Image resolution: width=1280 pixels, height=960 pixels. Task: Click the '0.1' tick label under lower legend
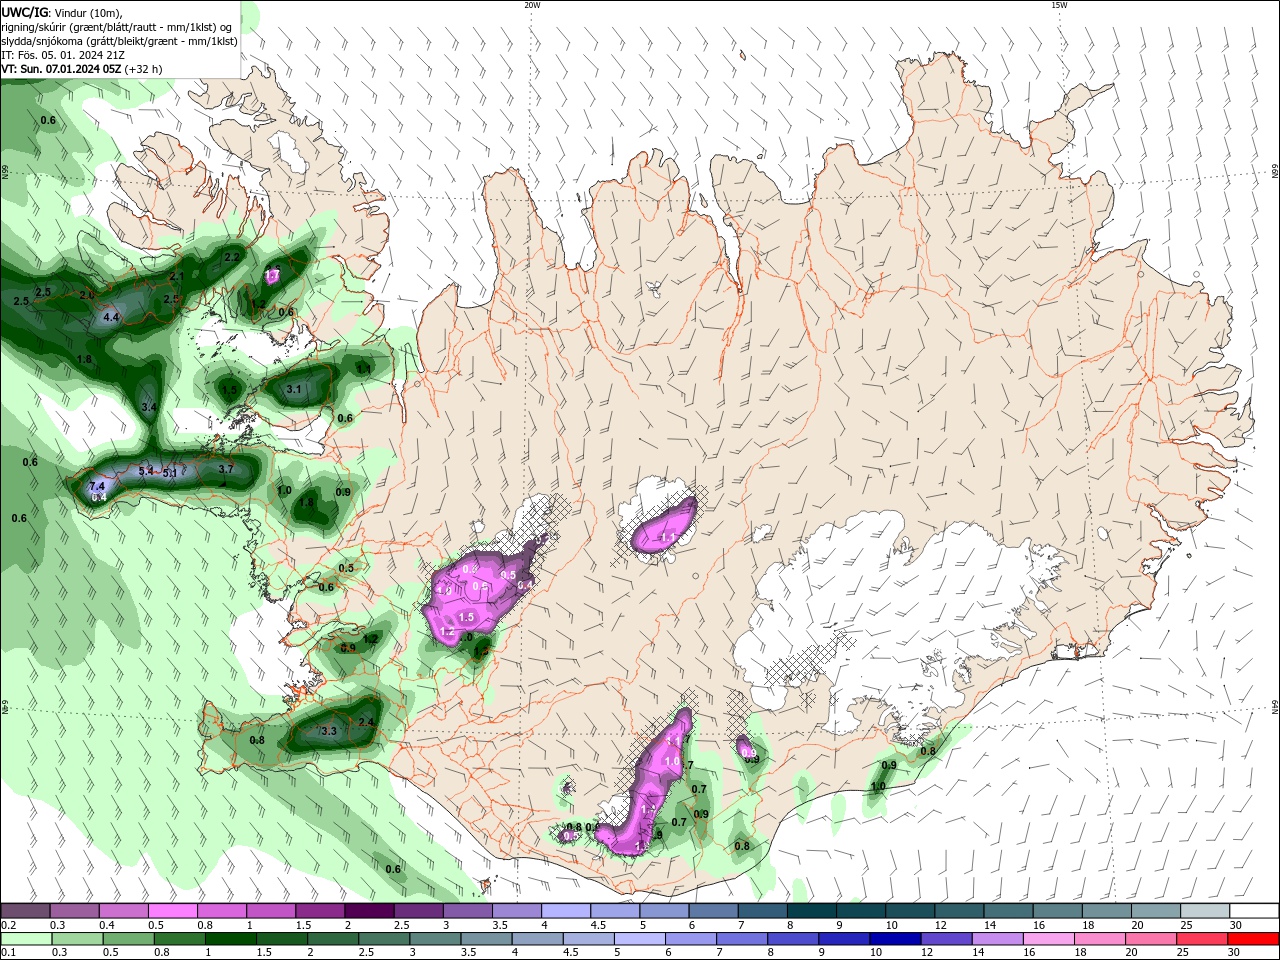pyautogui.click(x=9, y=953)
